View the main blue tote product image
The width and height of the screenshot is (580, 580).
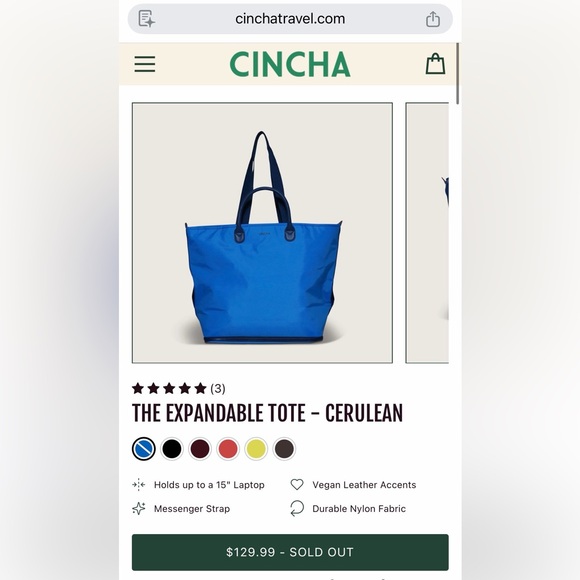(x=262, y=233)
